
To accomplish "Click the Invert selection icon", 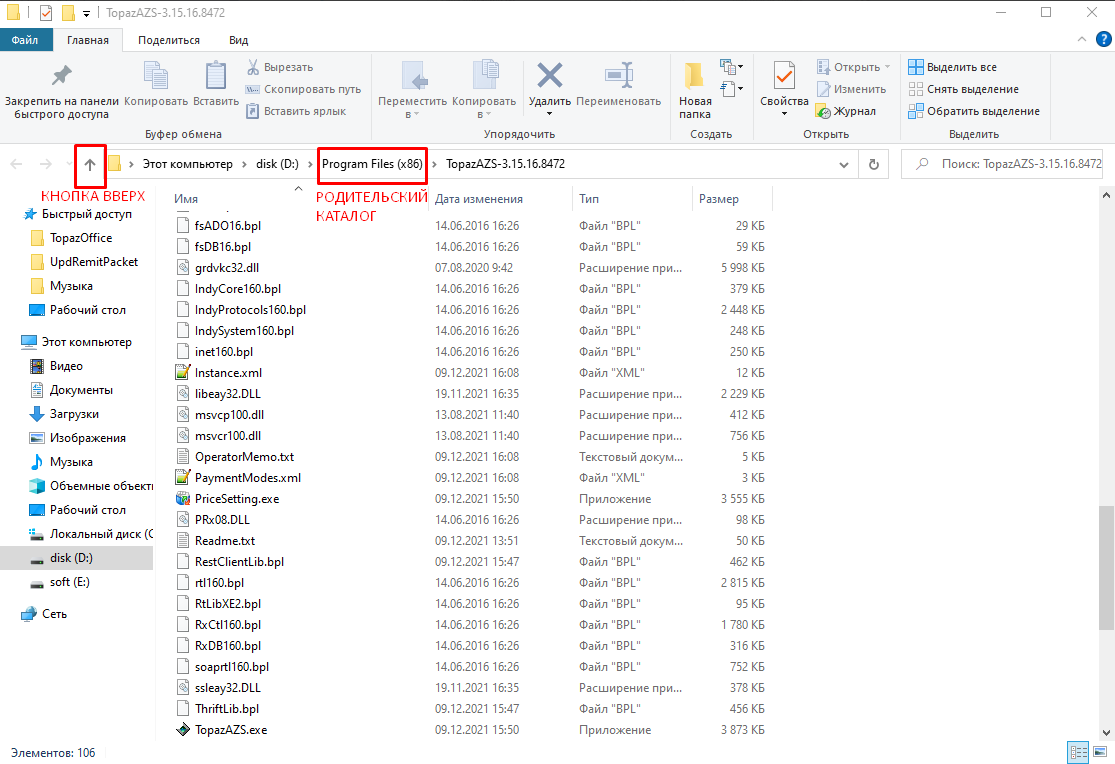I will point(916,111).
